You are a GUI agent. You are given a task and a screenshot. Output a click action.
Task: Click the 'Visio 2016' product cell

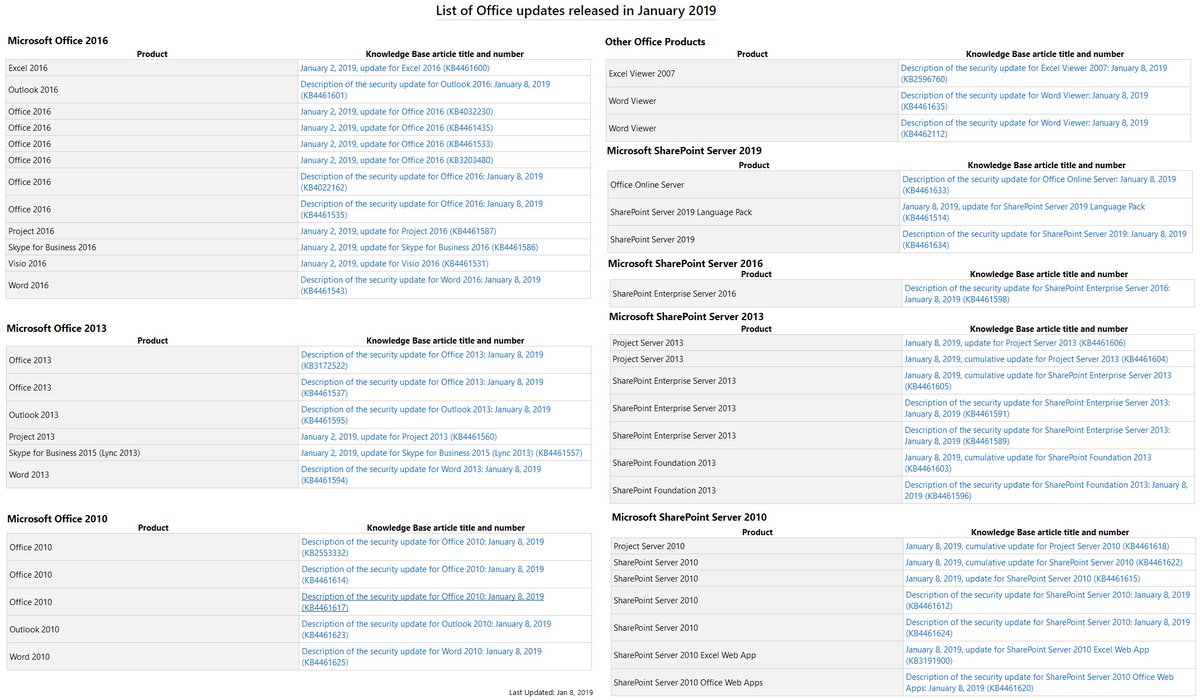point(152,263)
